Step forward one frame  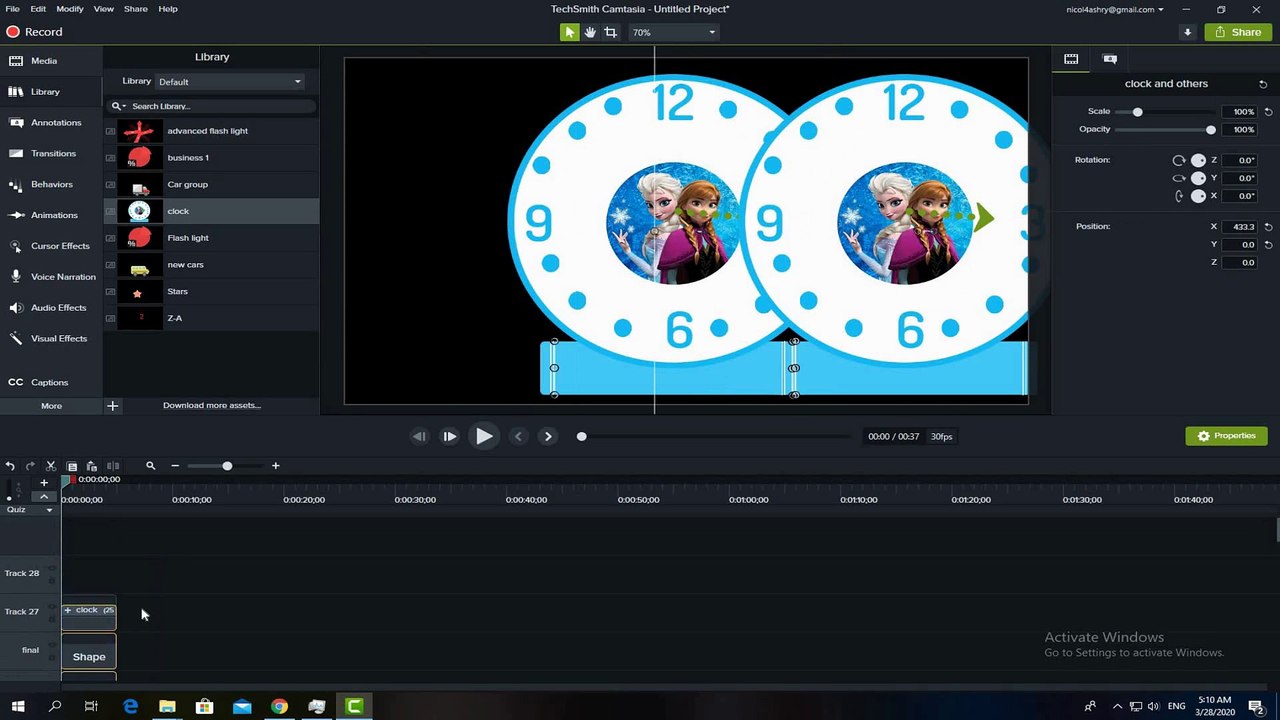coord(449,436)
